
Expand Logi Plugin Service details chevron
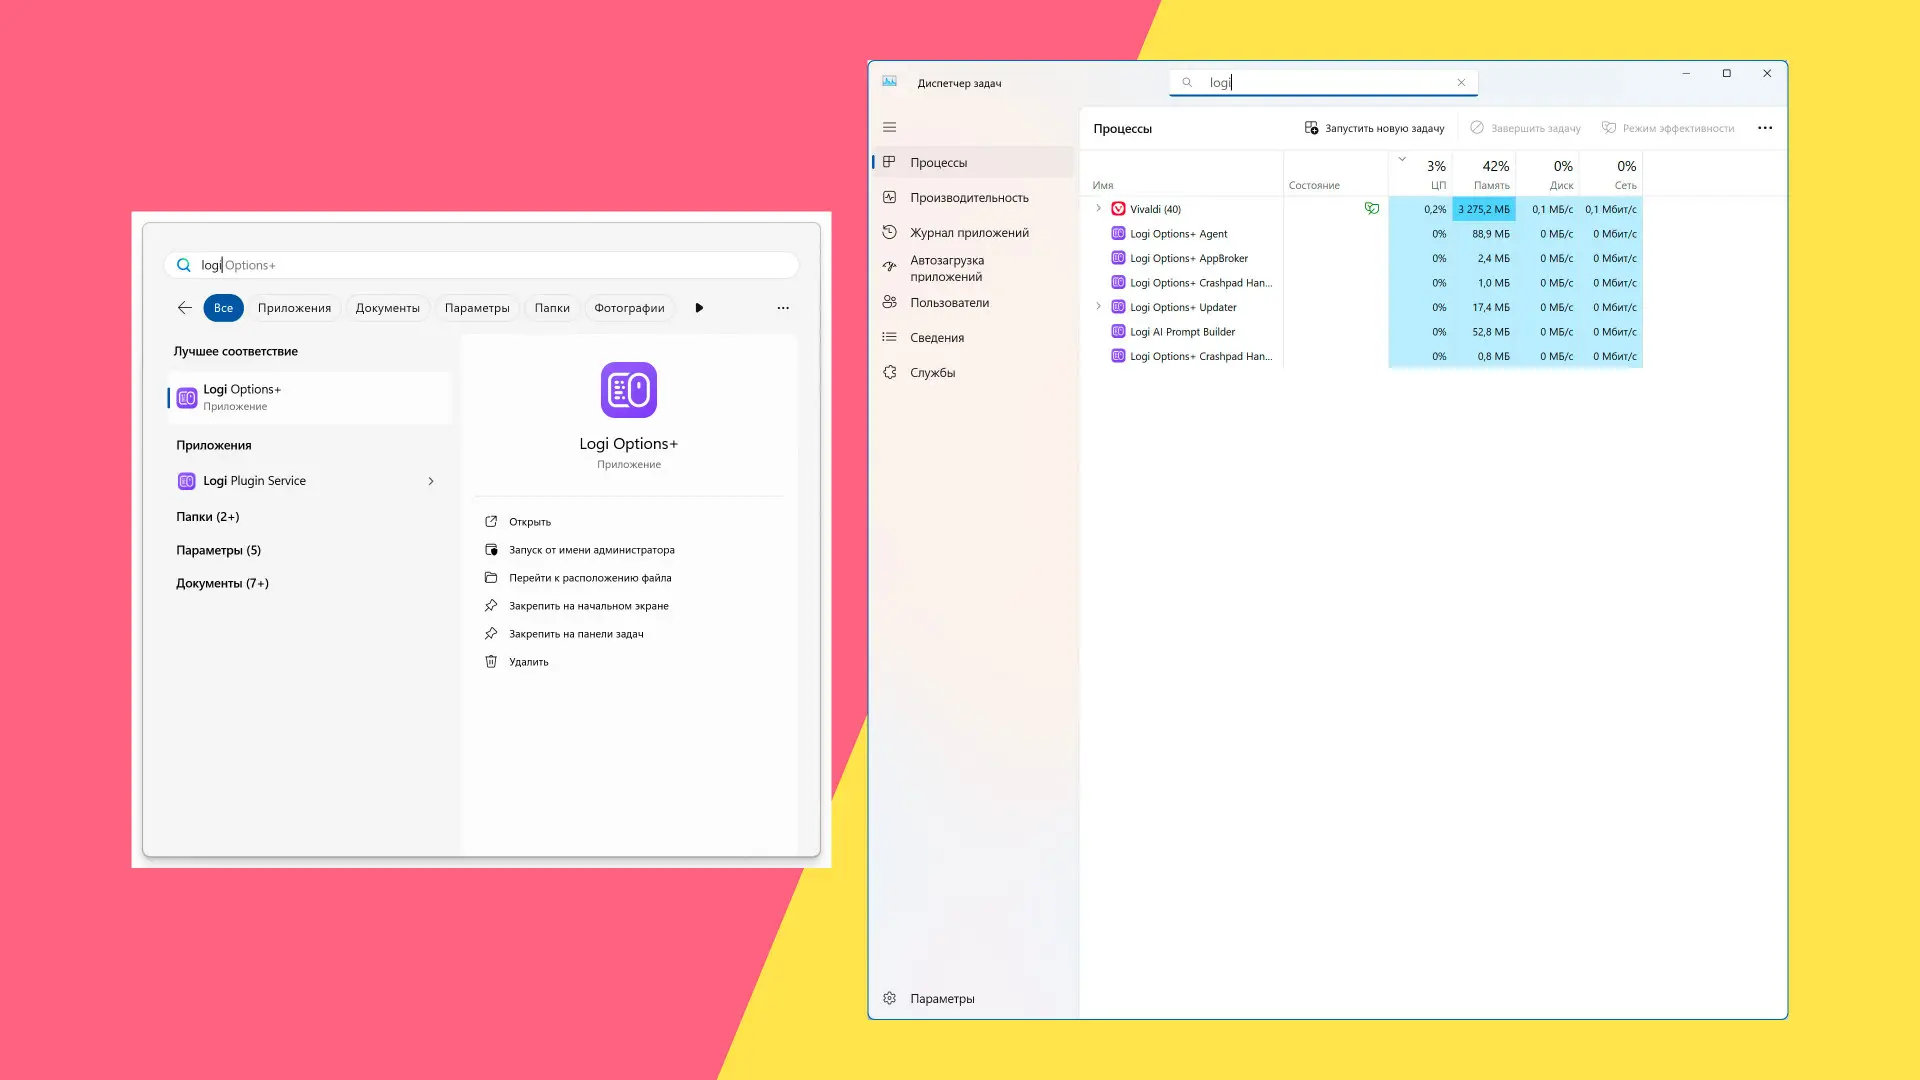(x=431, y=481)
